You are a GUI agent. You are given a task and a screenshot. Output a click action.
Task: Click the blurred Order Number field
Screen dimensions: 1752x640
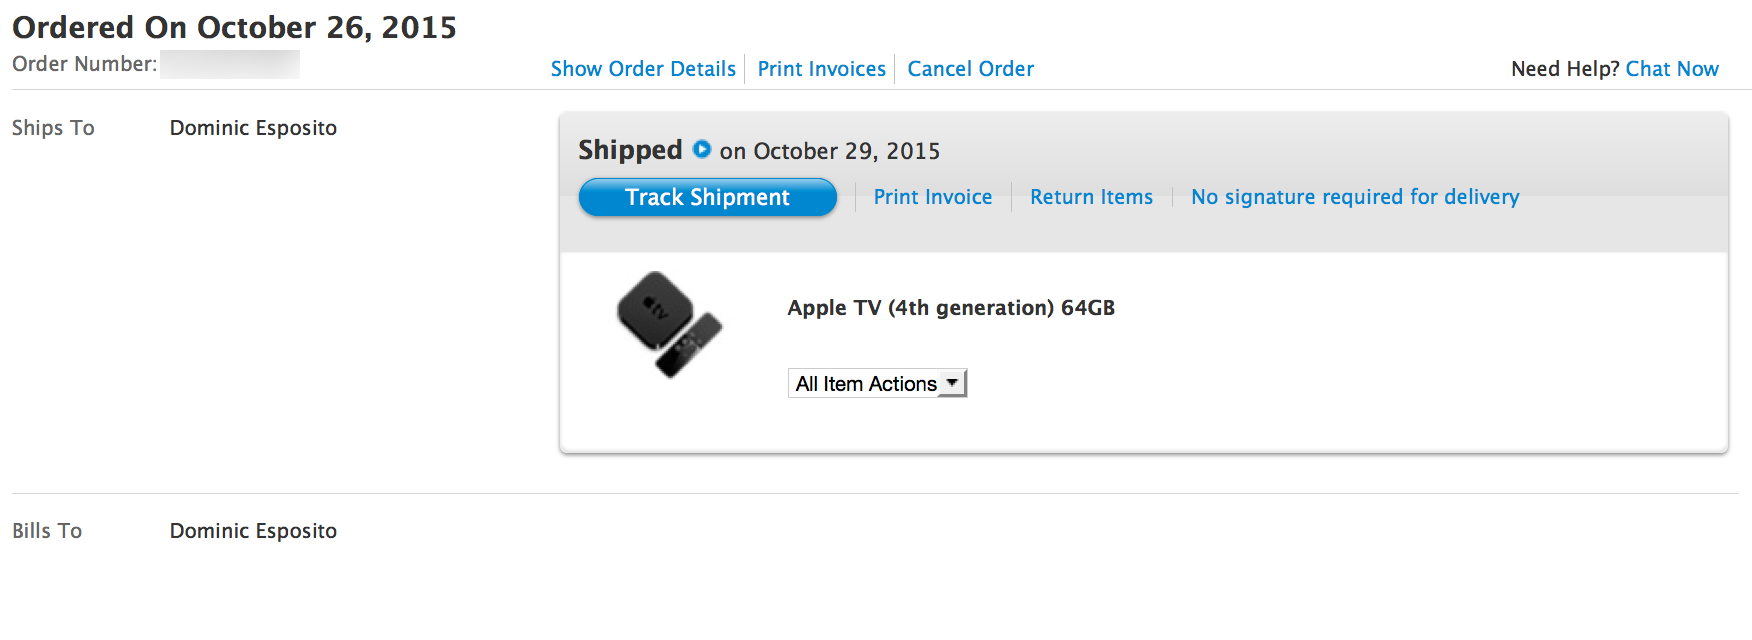[231, 64]
